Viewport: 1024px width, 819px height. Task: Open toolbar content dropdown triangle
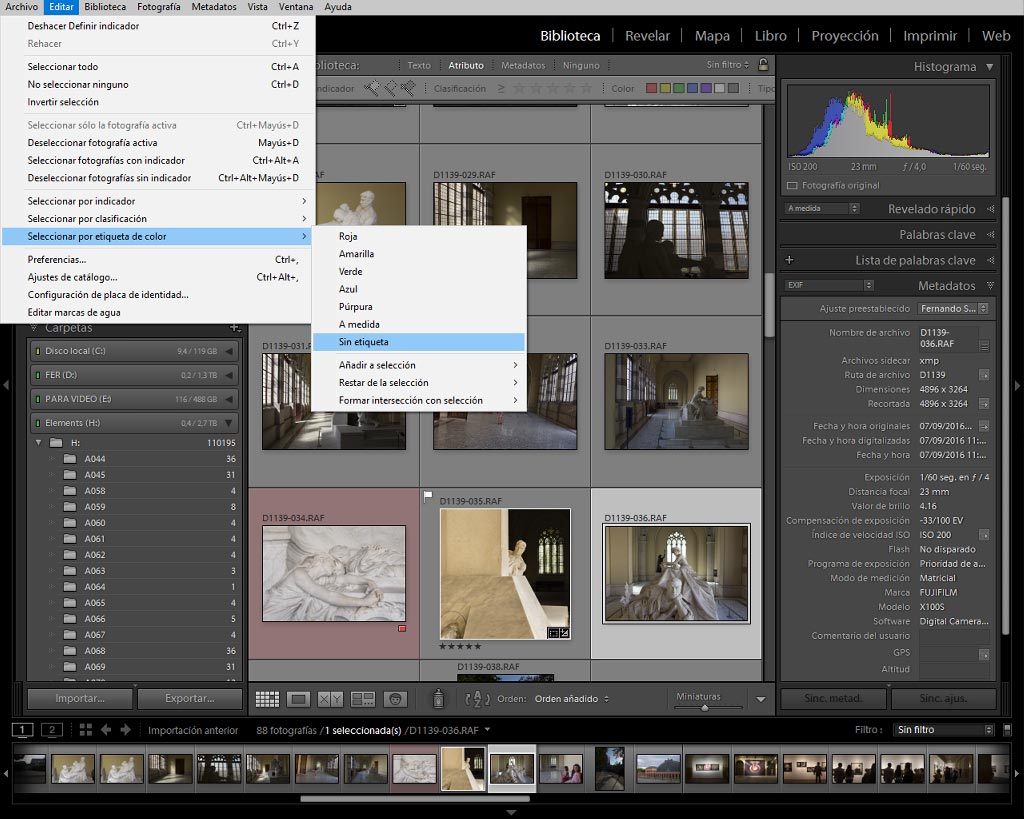pyautogui.click(x=760, y=699)
